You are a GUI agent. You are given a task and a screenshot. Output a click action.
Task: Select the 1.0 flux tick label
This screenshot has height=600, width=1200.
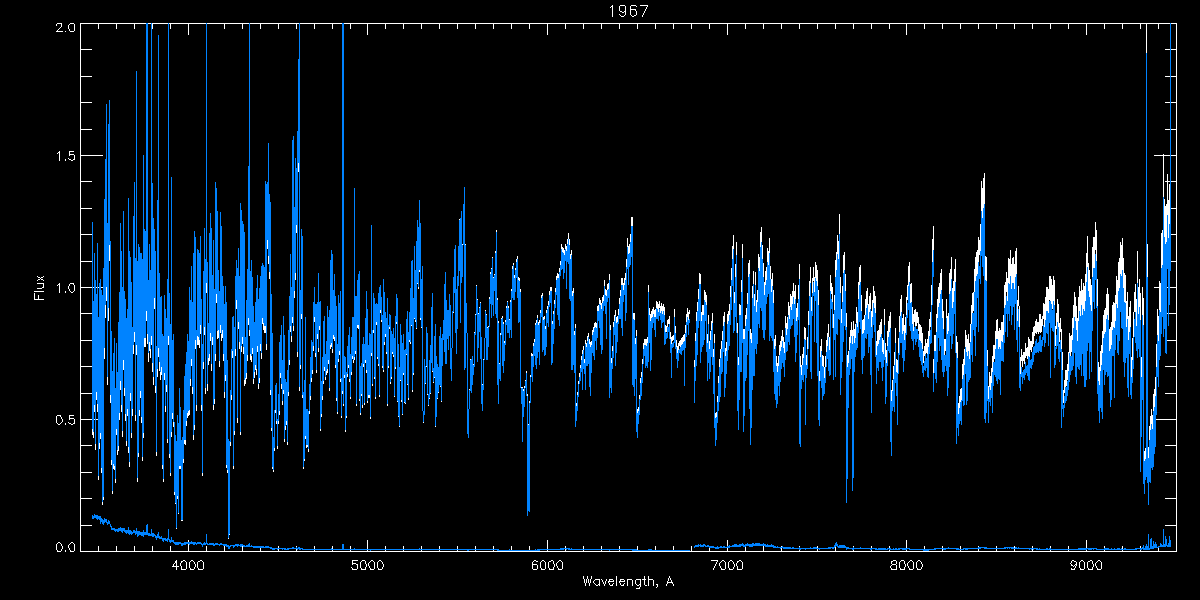[x=65, y=288]
